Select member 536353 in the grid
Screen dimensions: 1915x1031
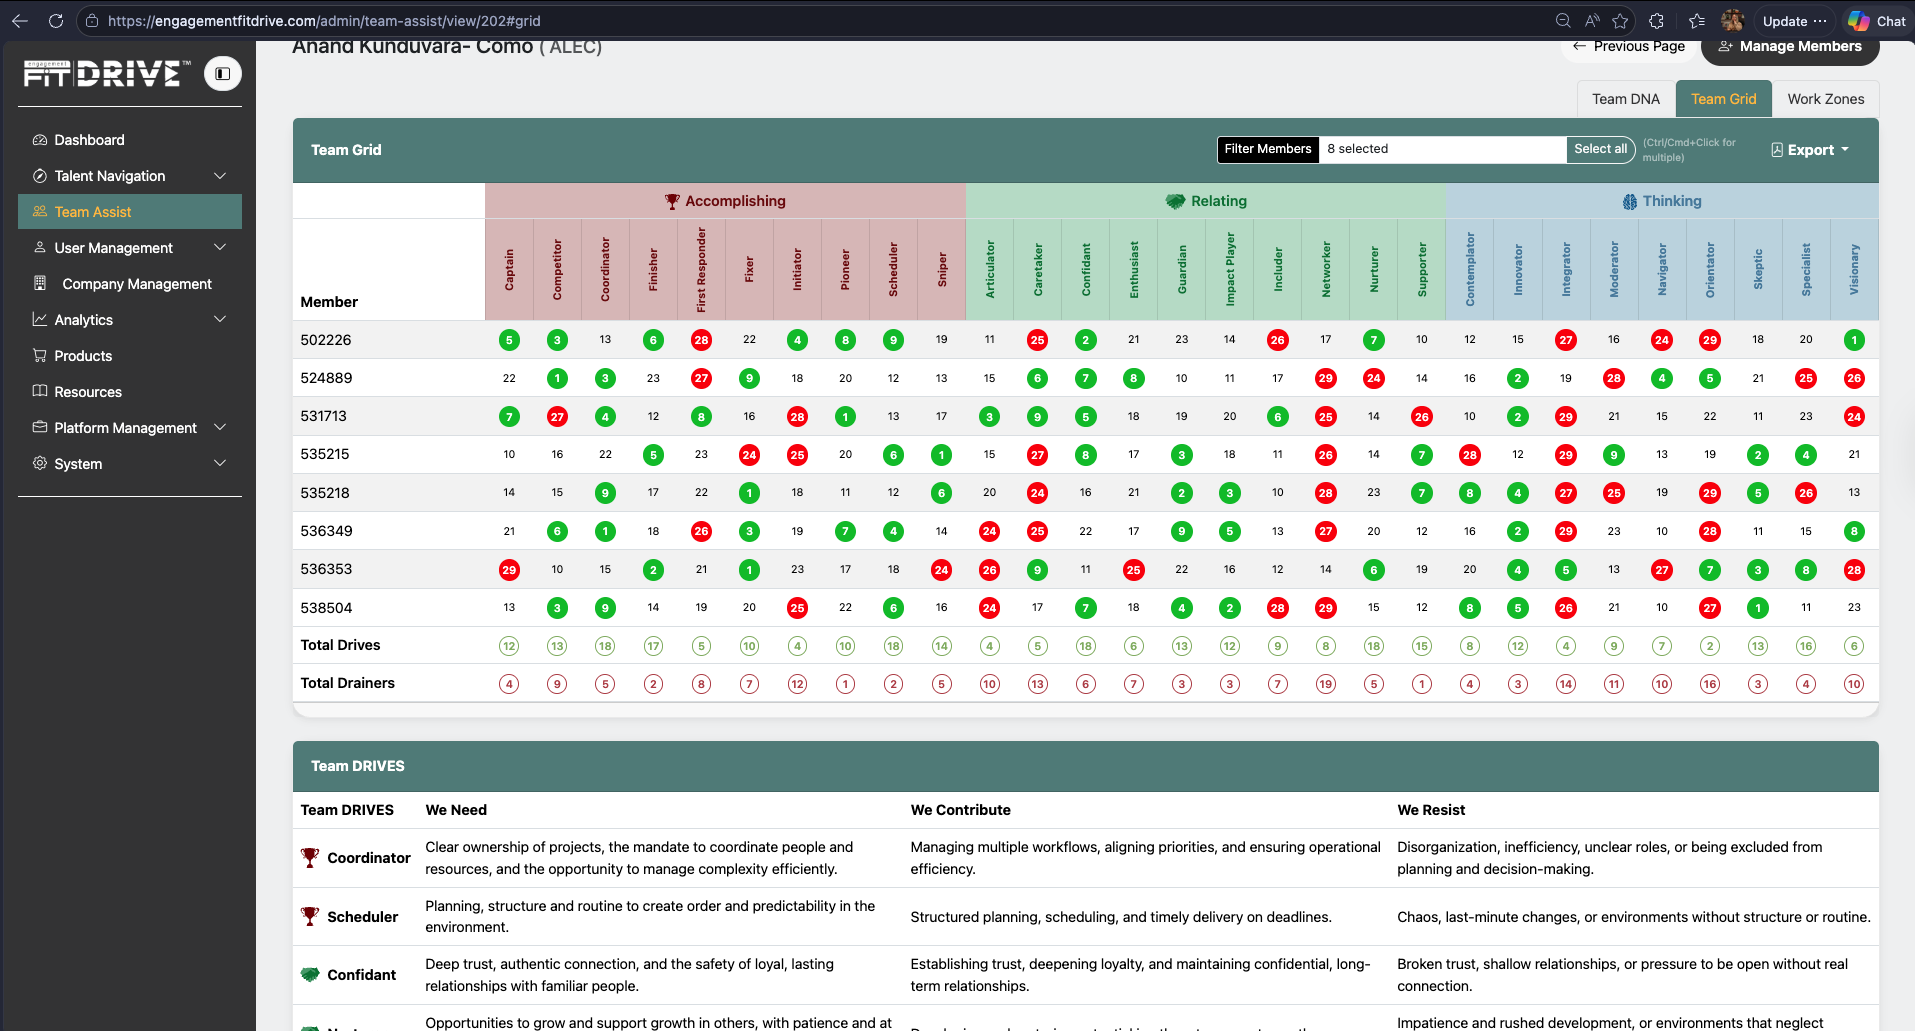coord(326,569)
